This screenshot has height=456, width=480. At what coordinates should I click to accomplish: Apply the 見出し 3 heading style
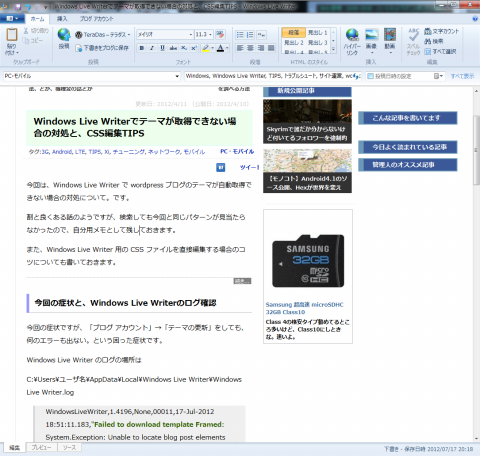pos(317,43)
